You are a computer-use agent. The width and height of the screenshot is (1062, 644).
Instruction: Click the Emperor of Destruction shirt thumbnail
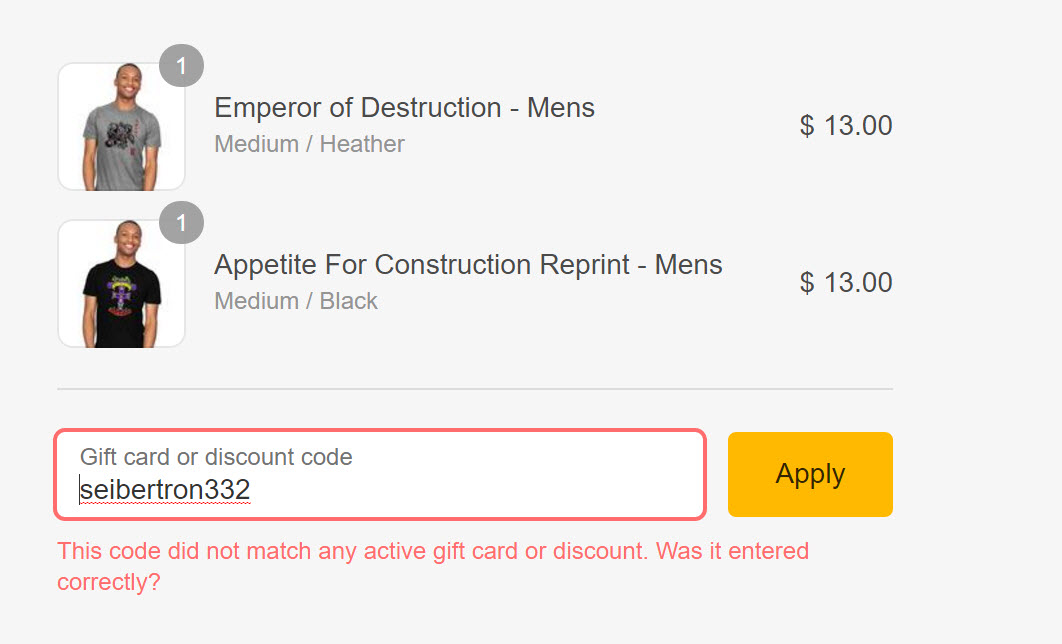click(121, 126)
